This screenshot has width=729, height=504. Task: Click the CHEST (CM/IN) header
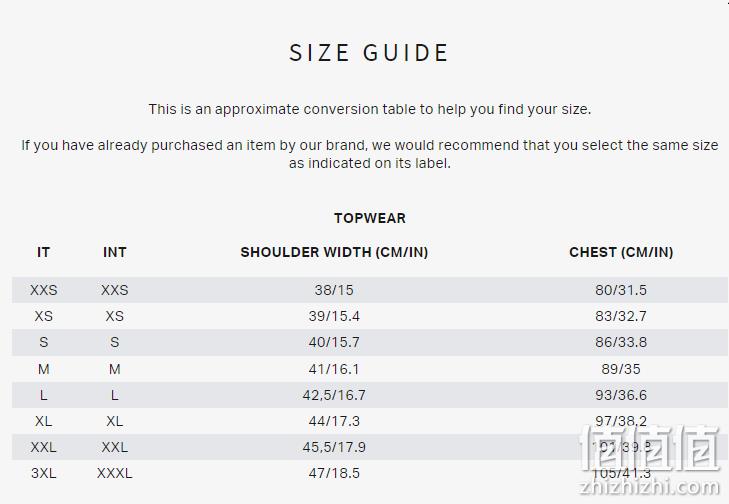point(621,252)
